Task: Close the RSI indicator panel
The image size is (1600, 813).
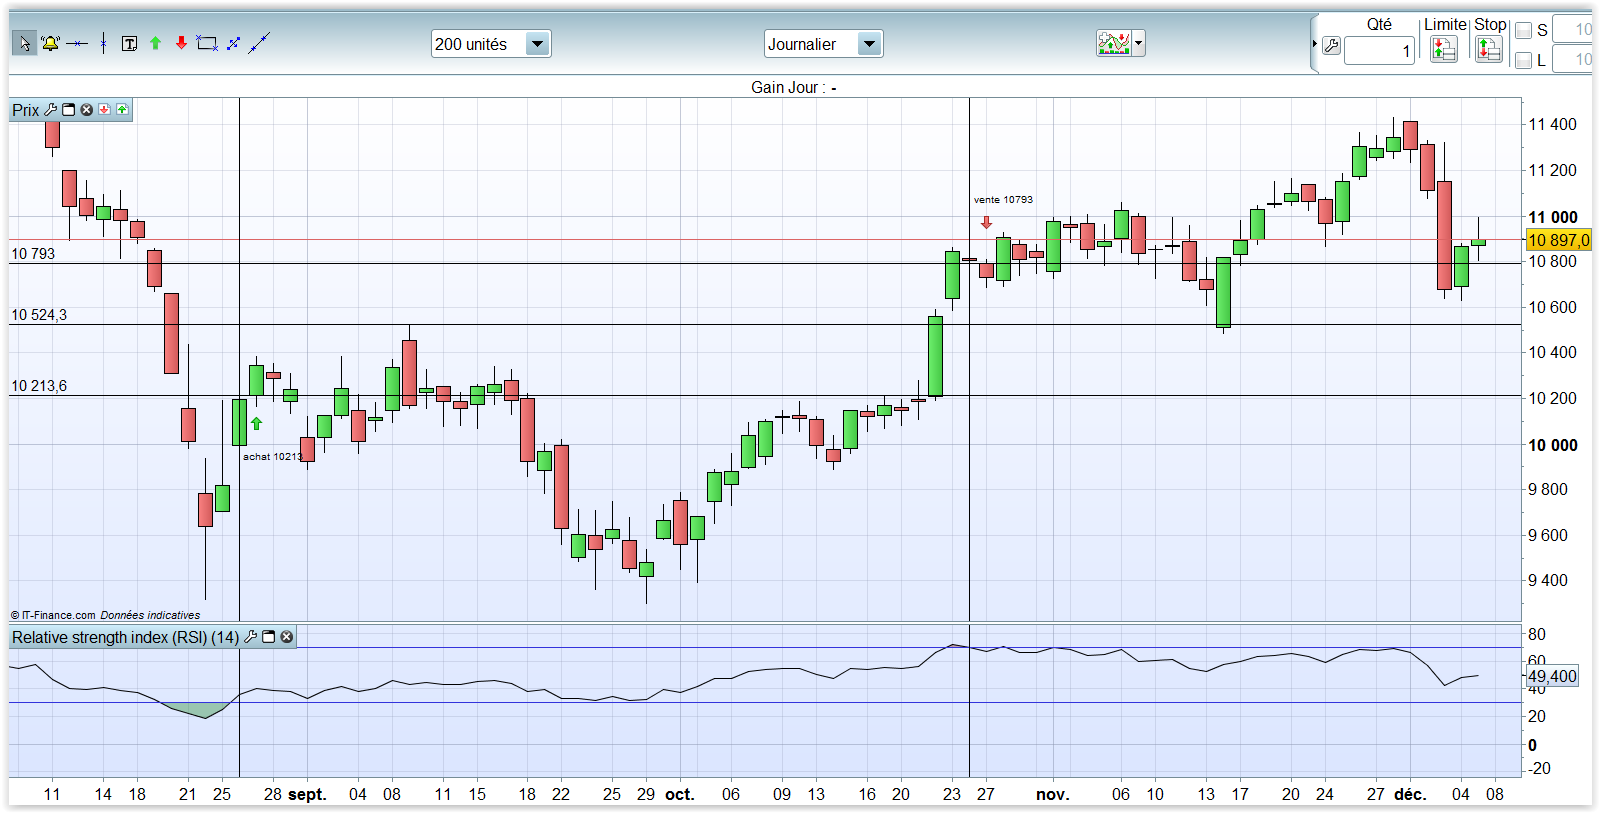Action: (287, 636)
